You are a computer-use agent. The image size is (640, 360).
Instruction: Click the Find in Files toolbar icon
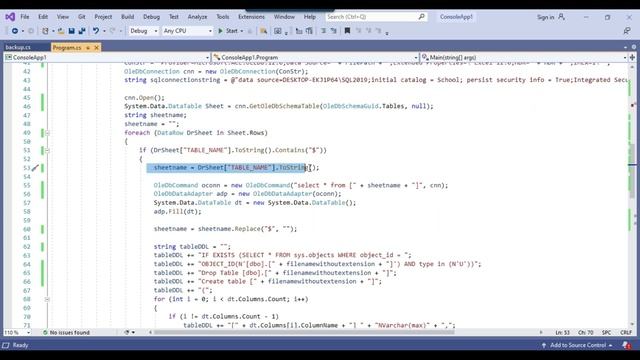[264, 31]
